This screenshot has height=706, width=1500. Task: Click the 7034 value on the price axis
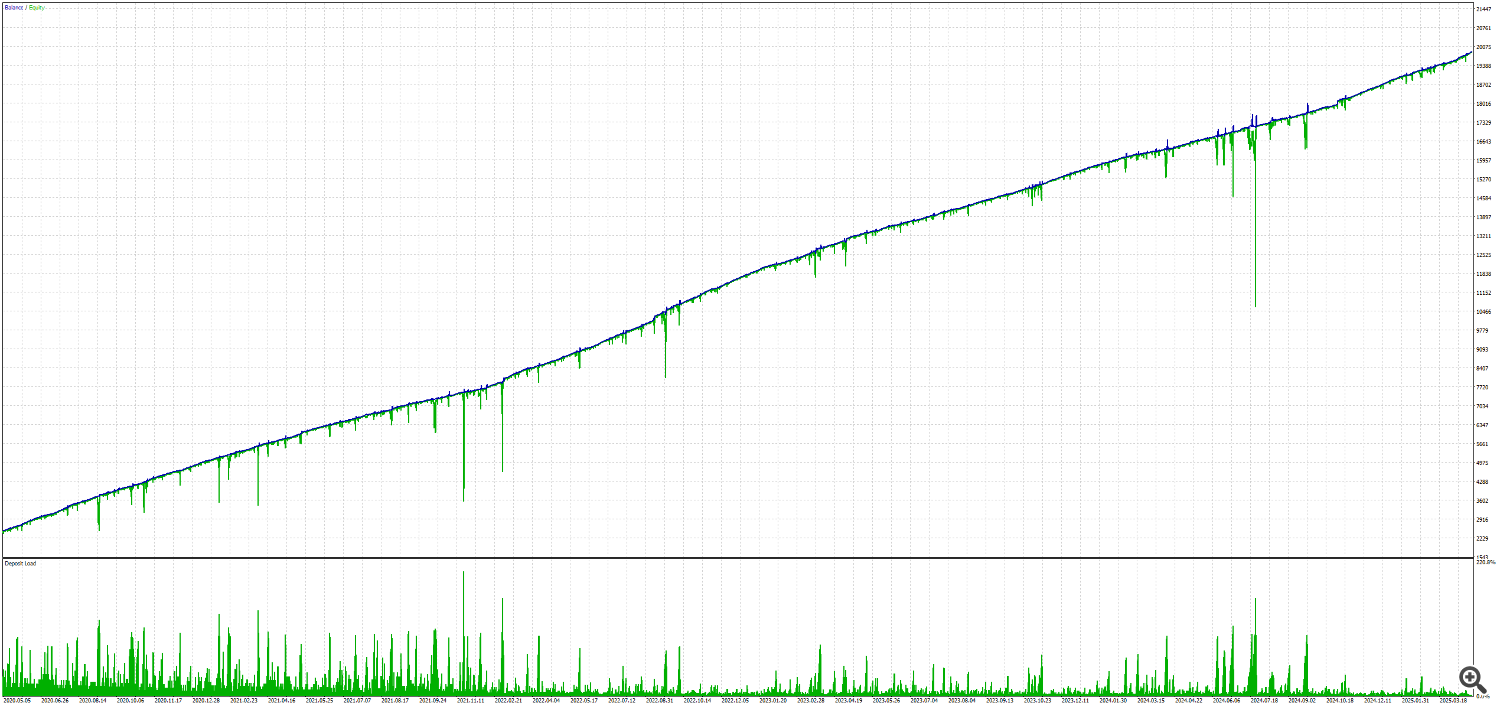click(x=1484, y=406)
